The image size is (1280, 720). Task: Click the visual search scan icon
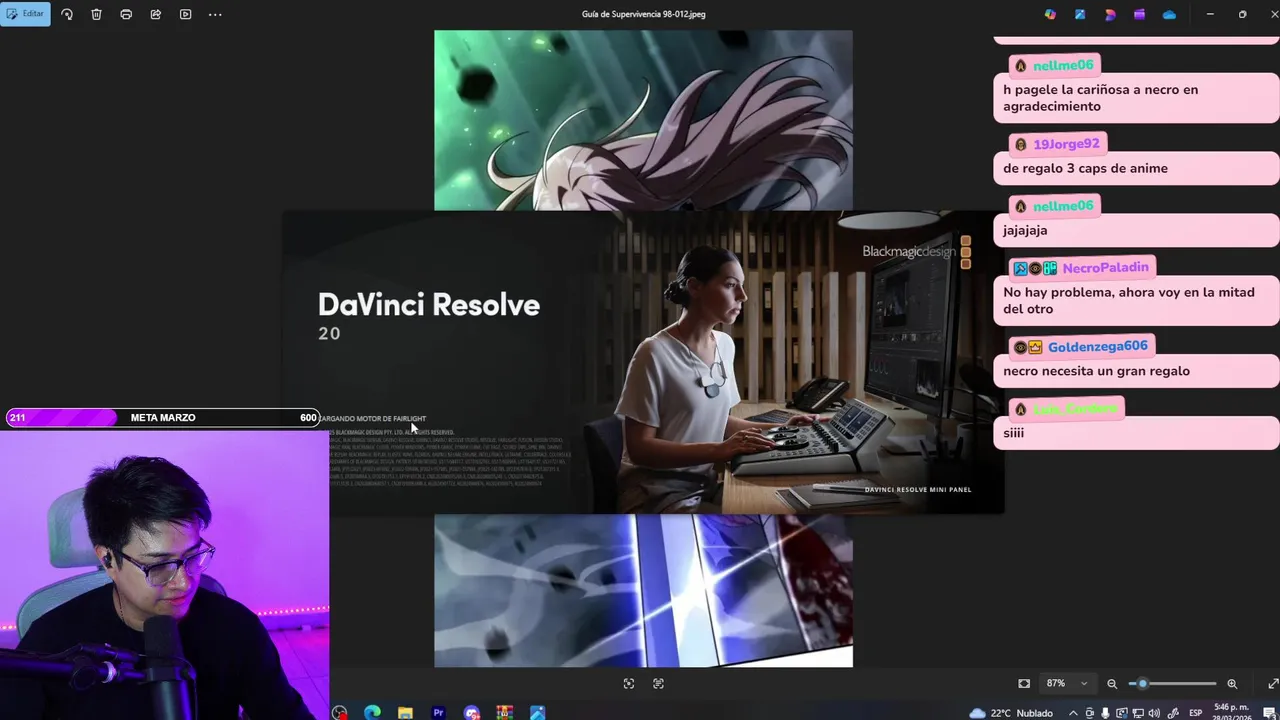pos(628,683)
